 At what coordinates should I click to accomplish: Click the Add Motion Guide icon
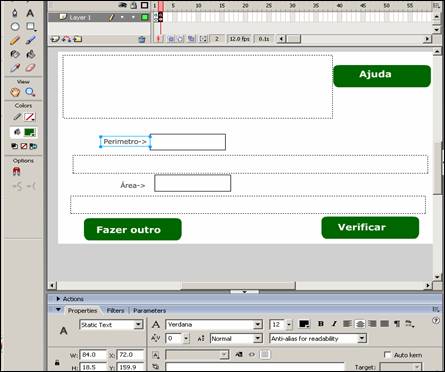(x=66, y=39)
